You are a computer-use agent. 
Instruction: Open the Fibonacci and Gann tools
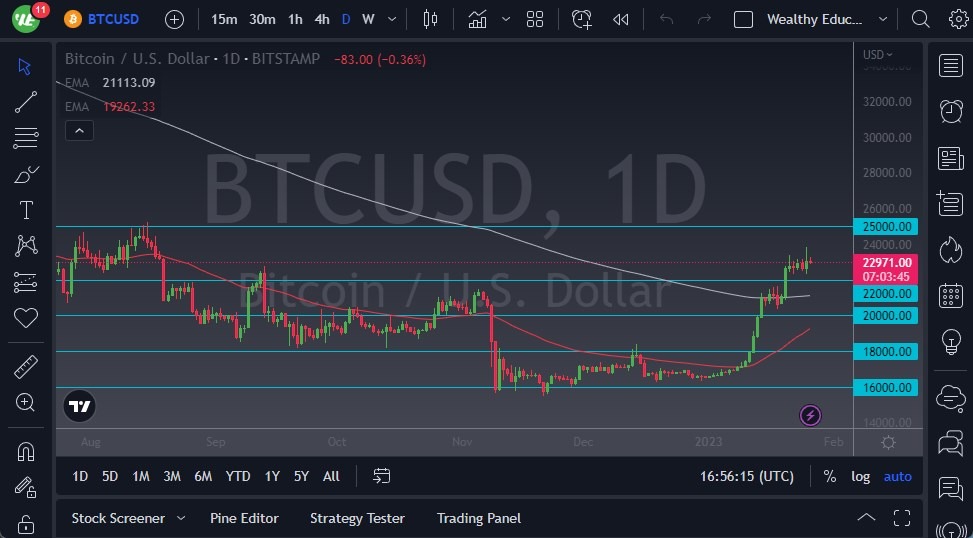25,138
